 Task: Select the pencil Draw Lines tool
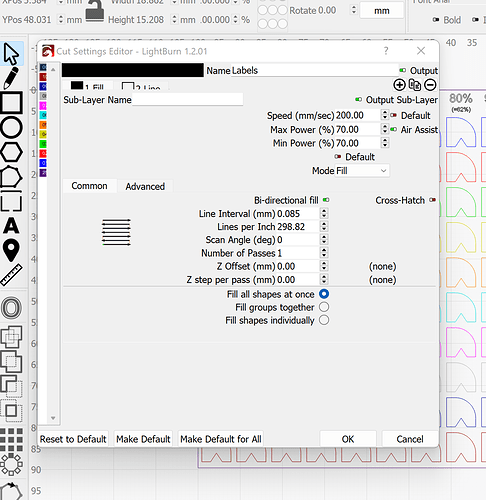pyautogui.click(x=11, y=78)
